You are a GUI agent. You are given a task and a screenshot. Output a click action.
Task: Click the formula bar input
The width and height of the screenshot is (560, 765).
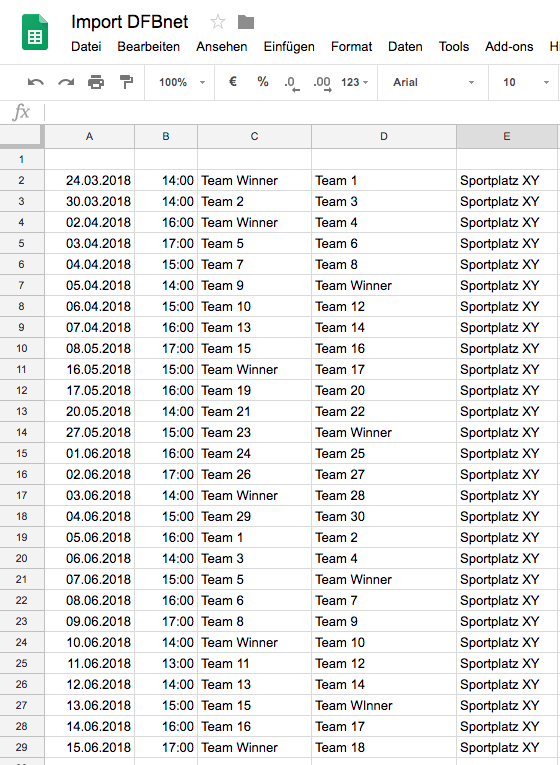coord(302,112)
